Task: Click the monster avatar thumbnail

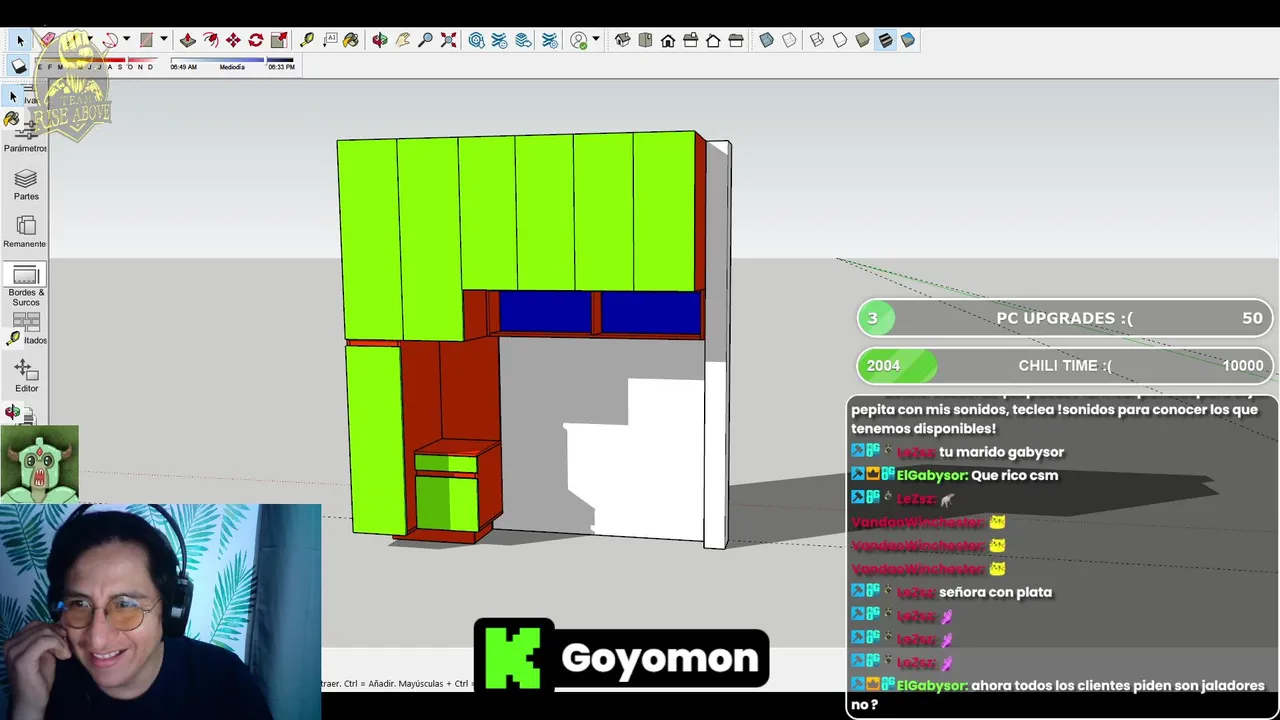Action: click(39, 464)
